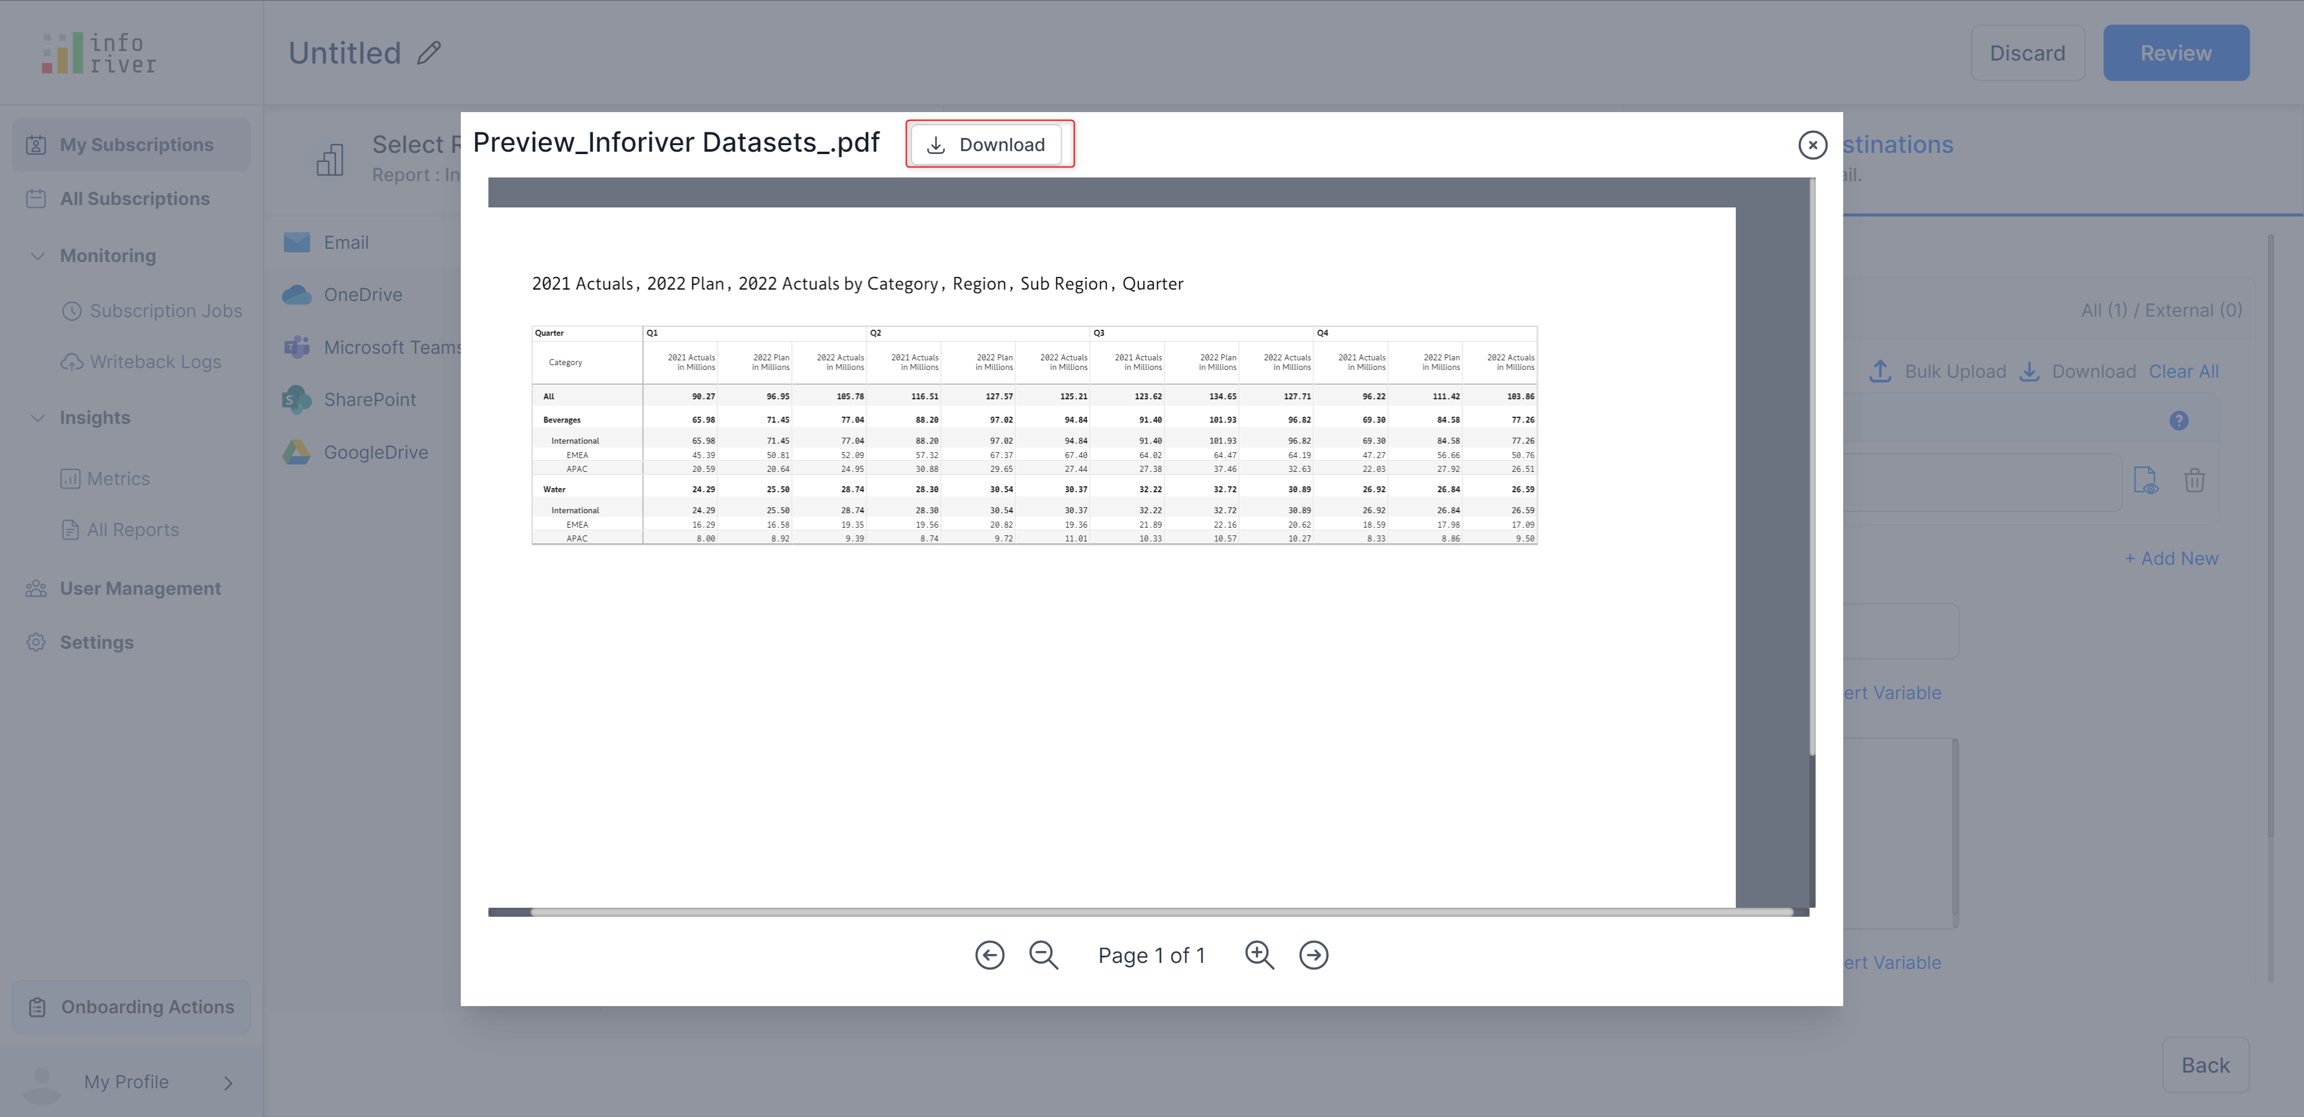Zoom out the PDF preview
Image resolution: width=2304 pixels, height=1117 pixels.
1043,955
